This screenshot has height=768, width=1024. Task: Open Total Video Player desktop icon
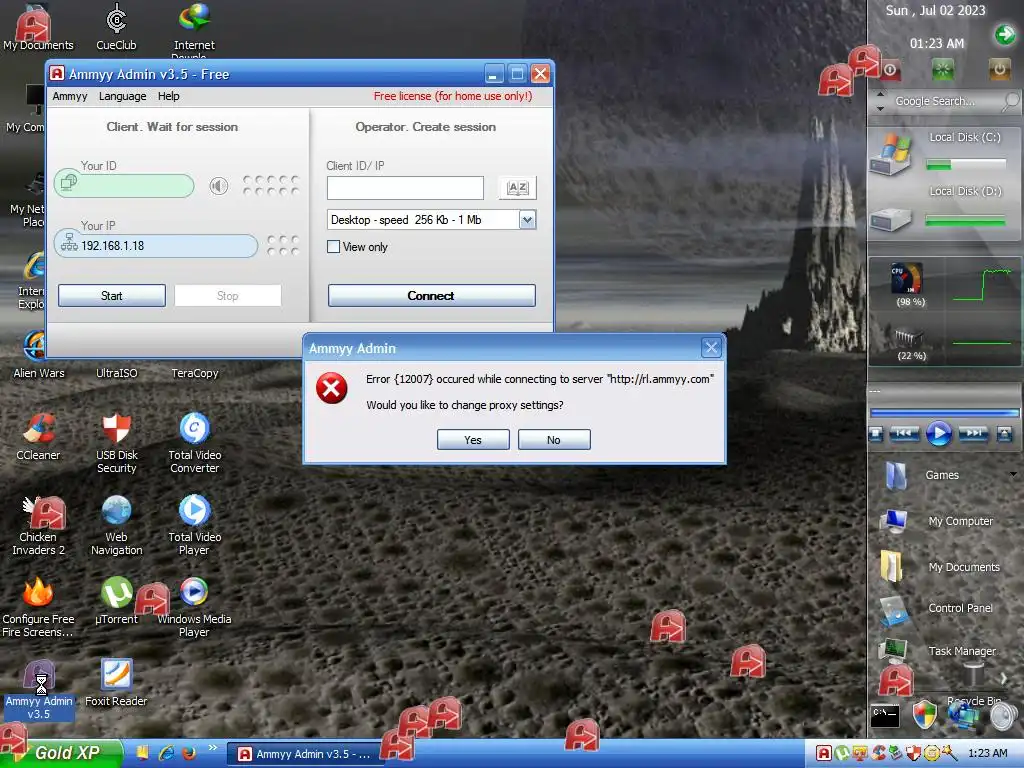195,525
